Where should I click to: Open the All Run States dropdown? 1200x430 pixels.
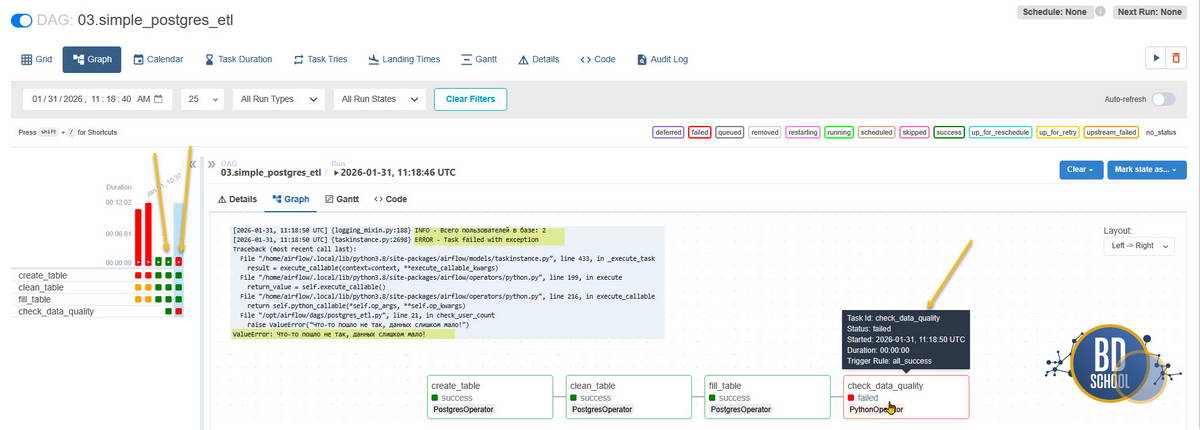[x=380, y=99]
